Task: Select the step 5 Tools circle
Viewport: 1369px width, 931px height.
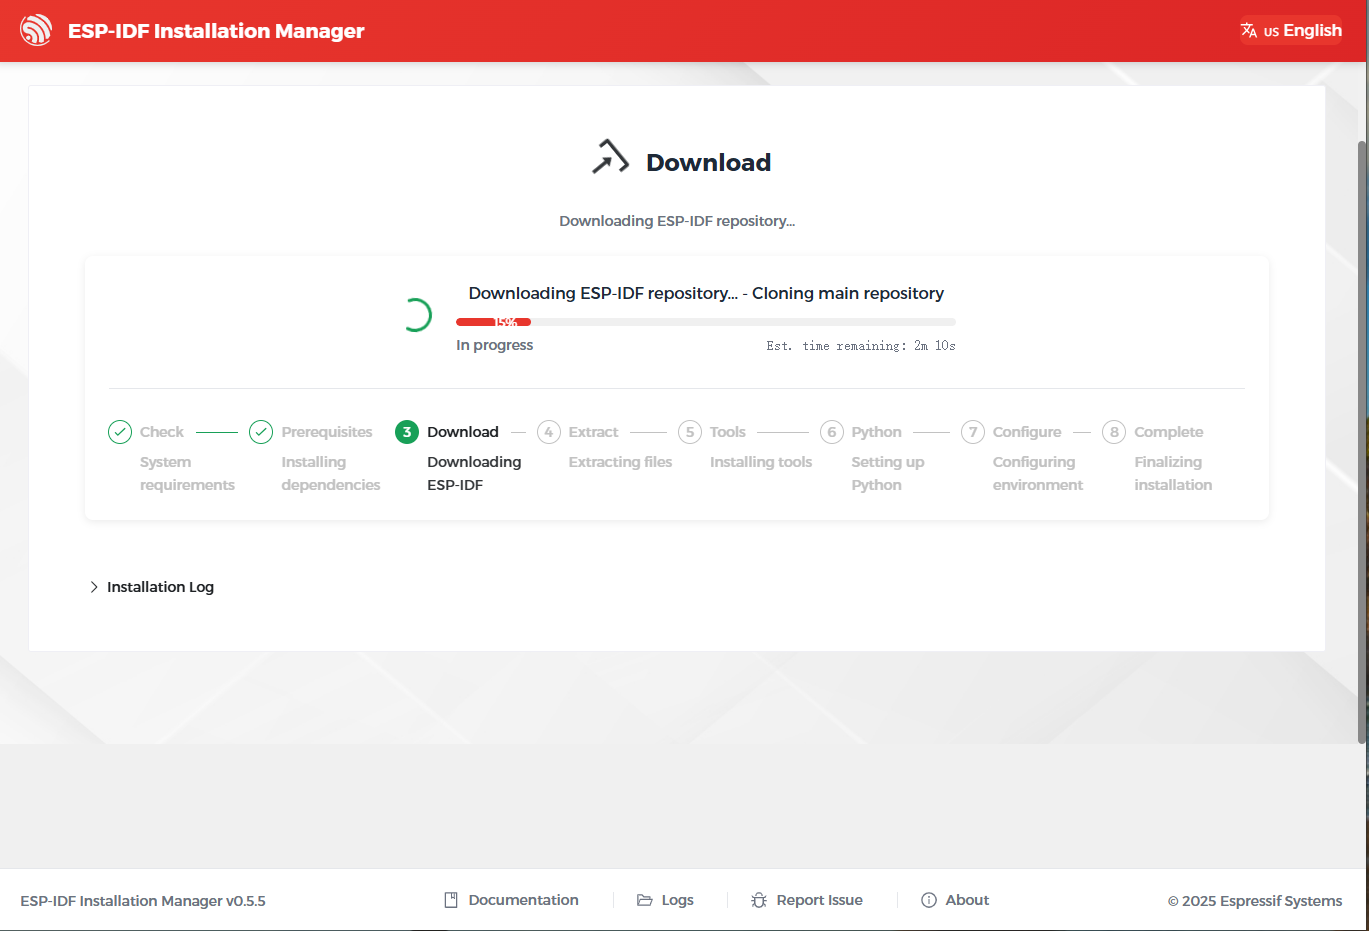Action: point(690,432)
